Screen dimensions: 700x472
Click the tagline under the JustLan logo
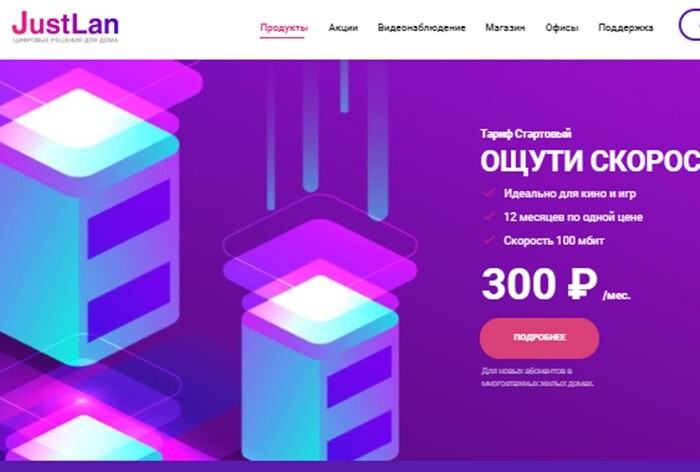click(66, 40)
